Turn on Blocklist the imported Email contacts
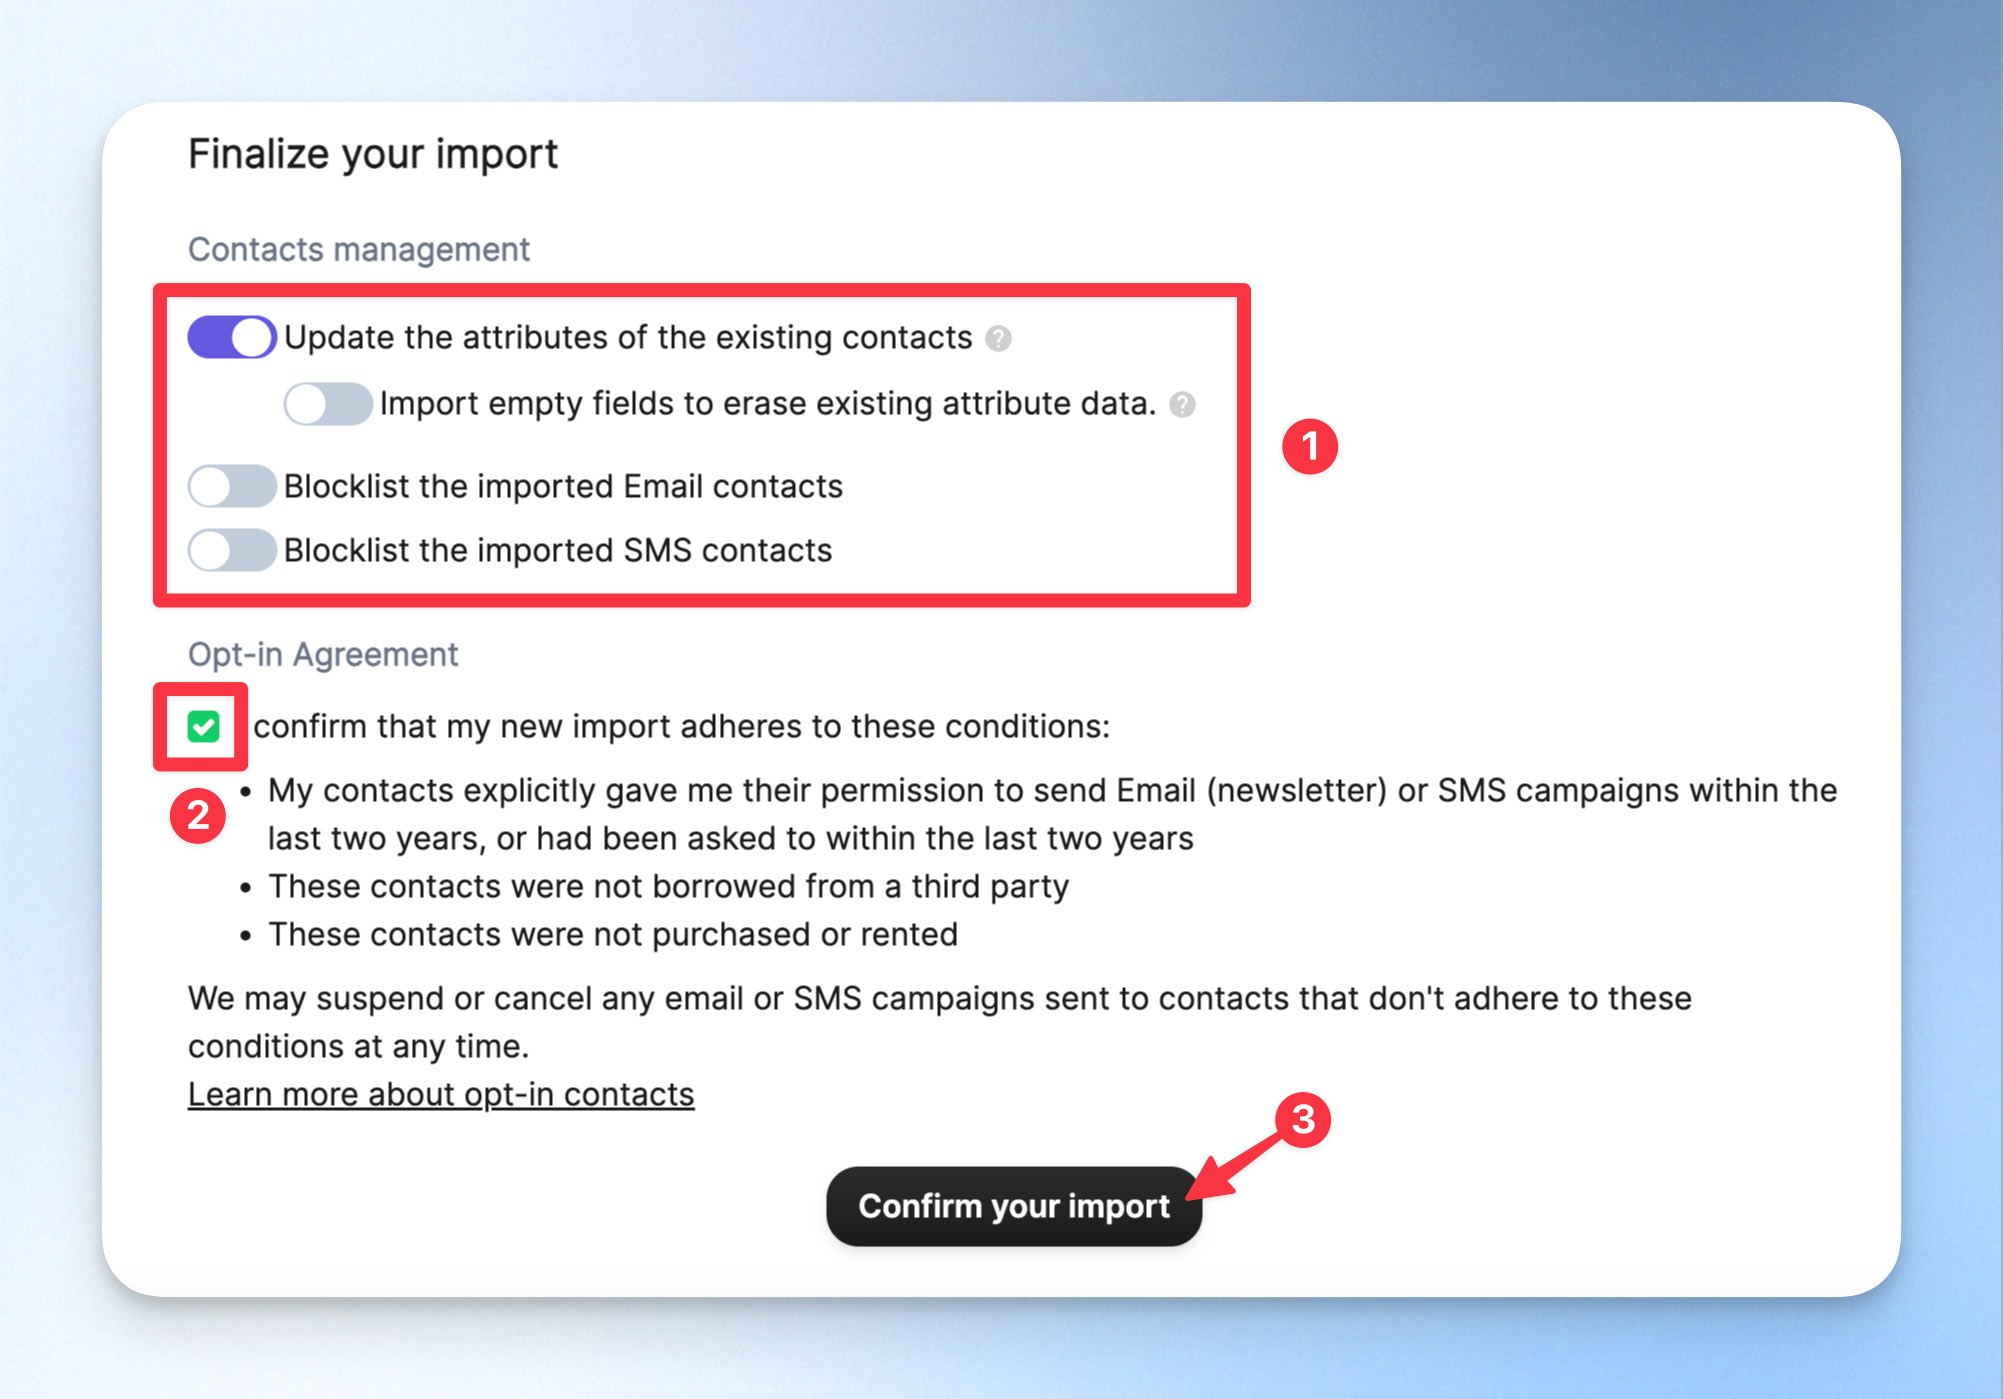The width and height of the screenshot is (2003, 1399). pos(232,487)
